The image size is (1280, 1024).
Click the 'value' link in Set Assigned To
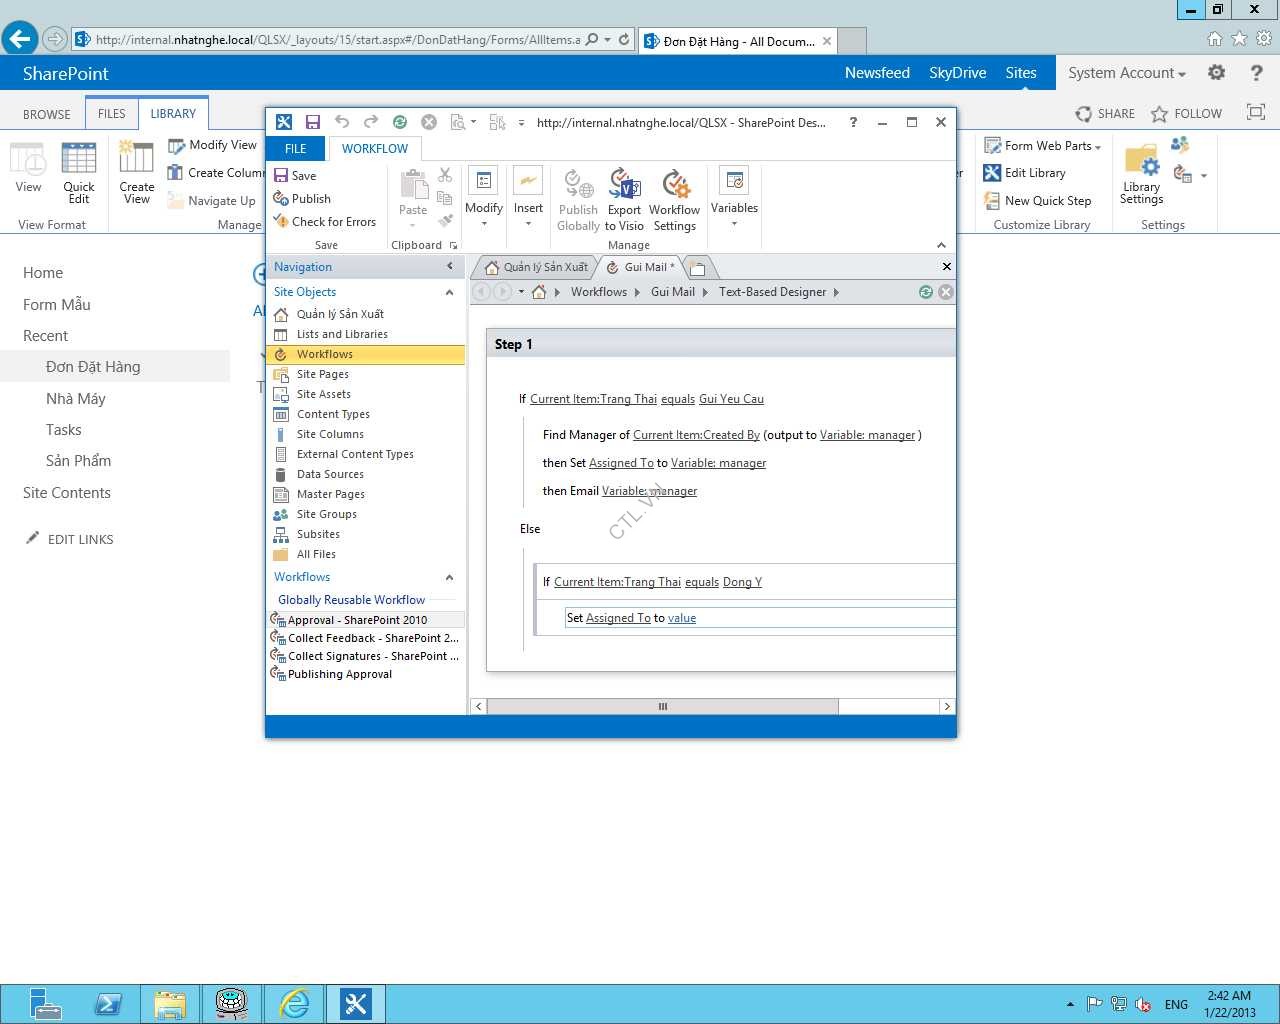682,618
